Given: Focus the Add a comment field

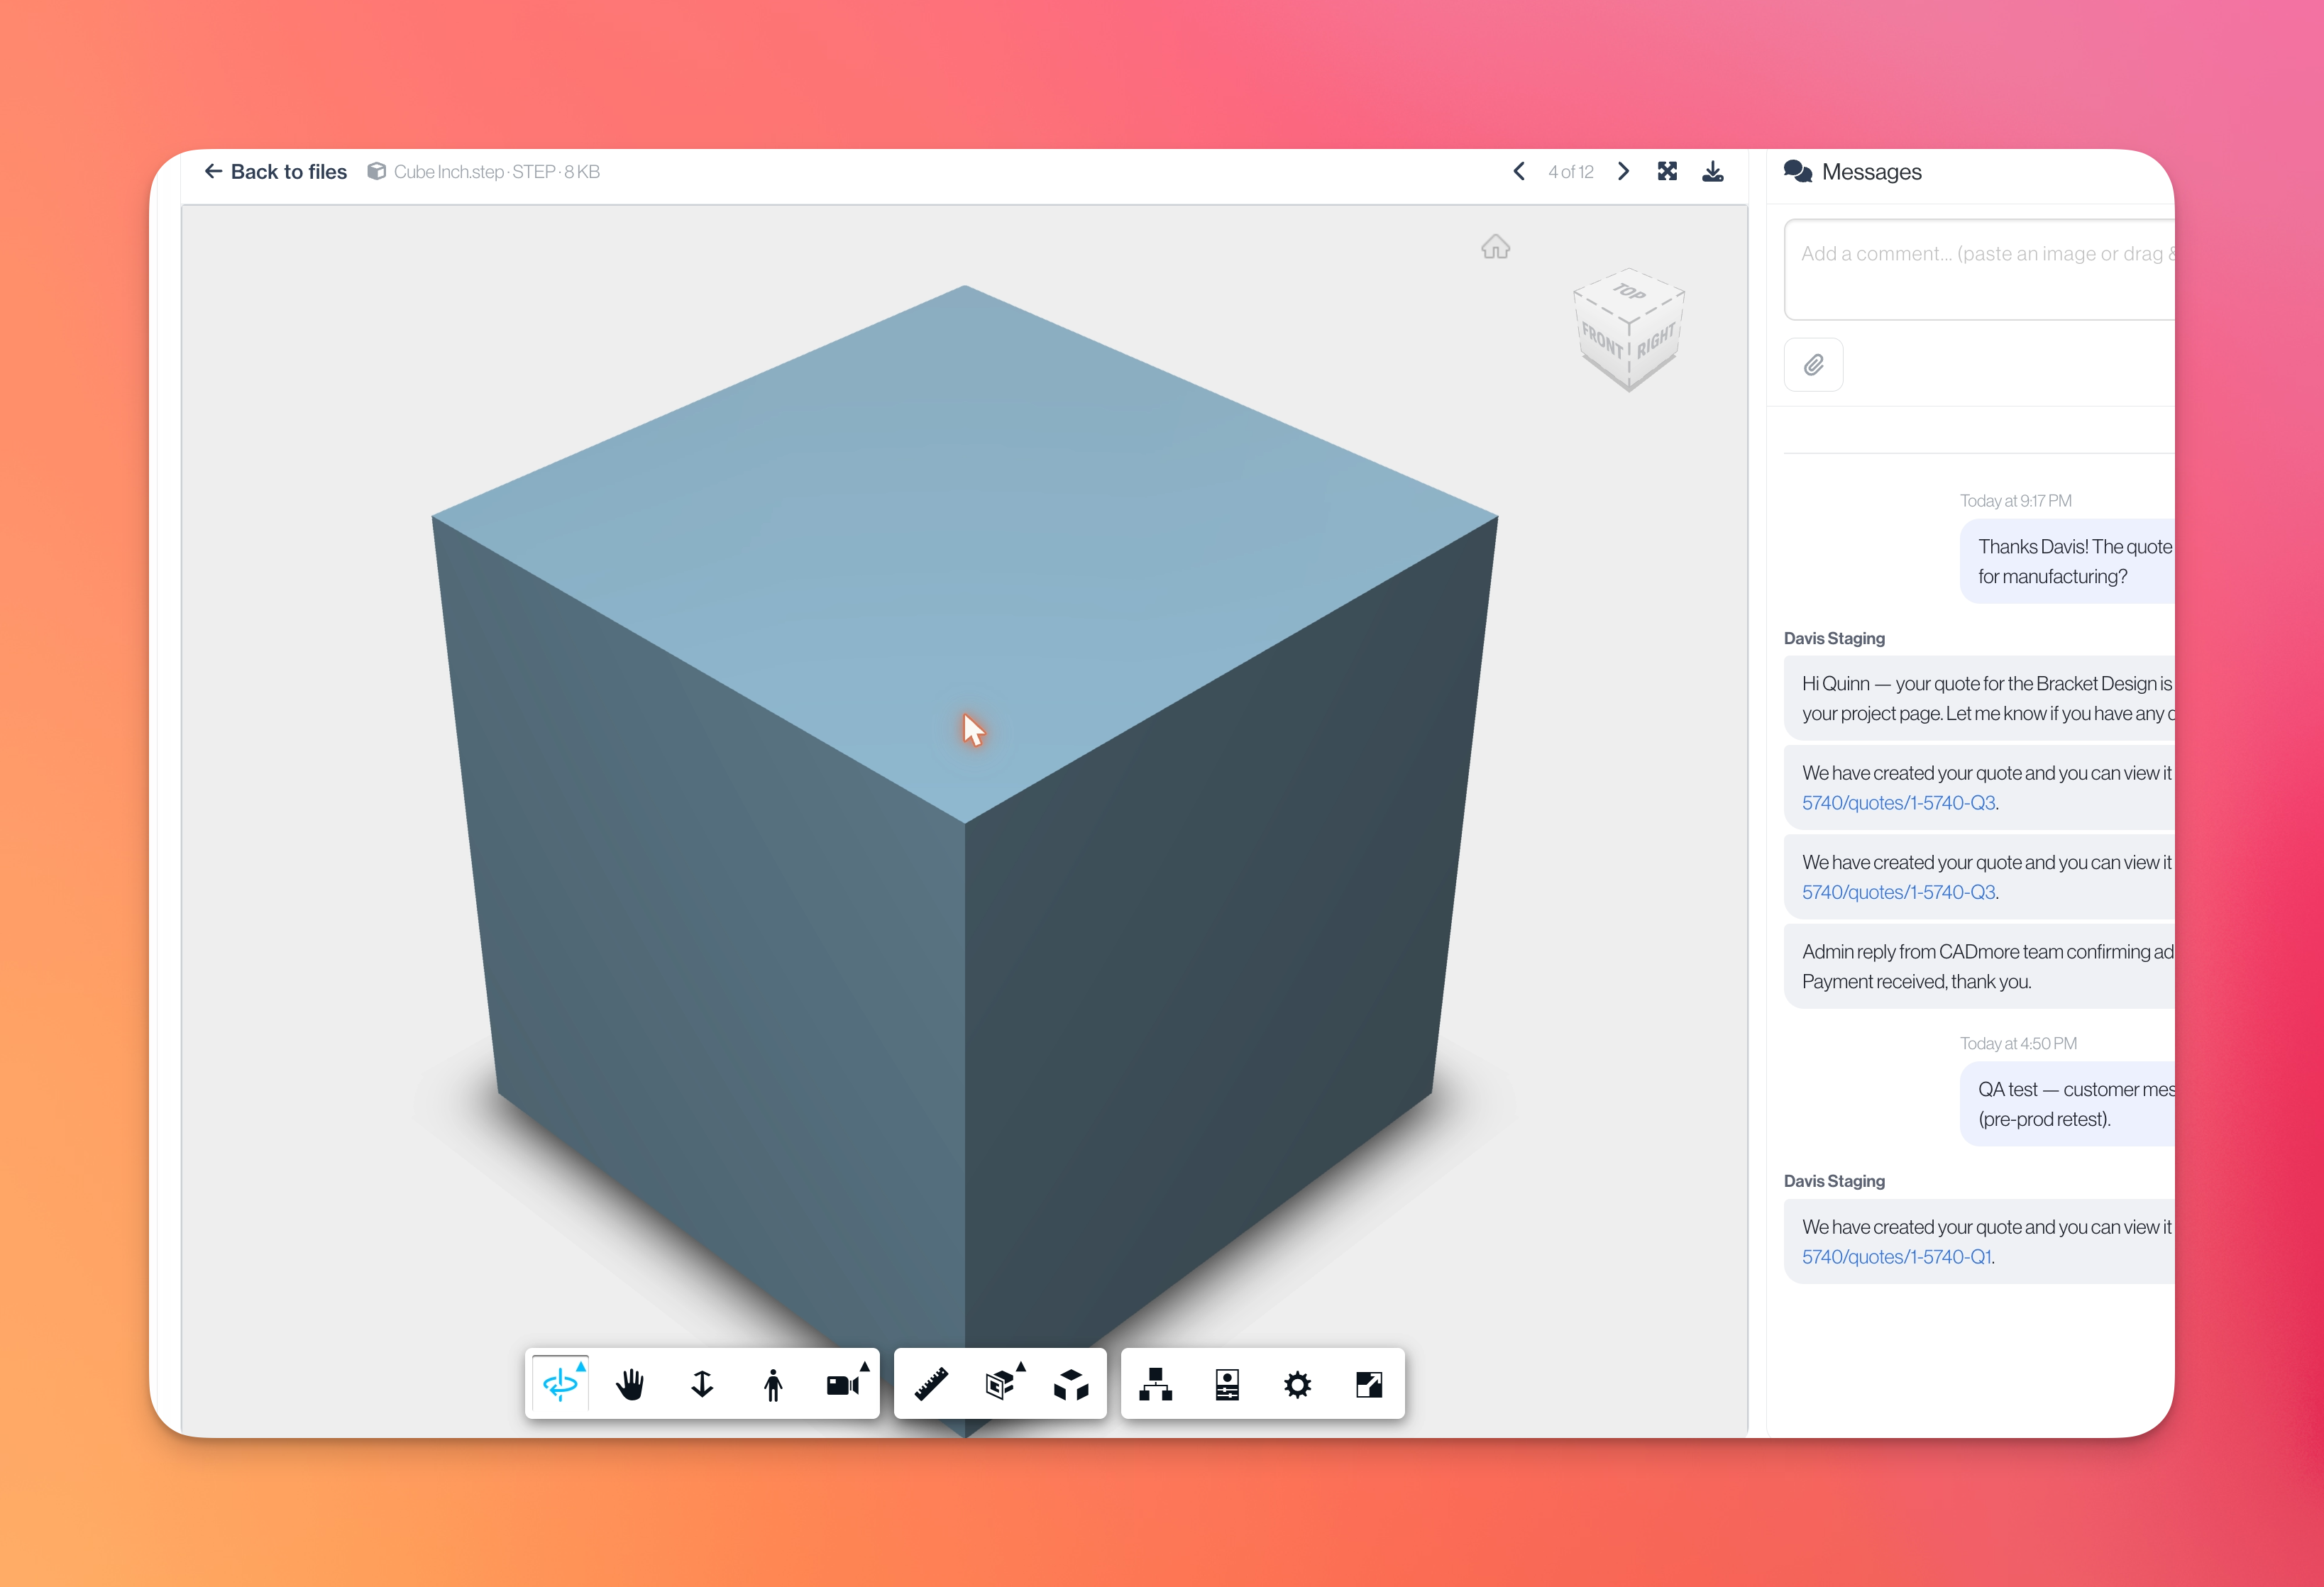Looking at the screenshot, I should click(1979, 269).
